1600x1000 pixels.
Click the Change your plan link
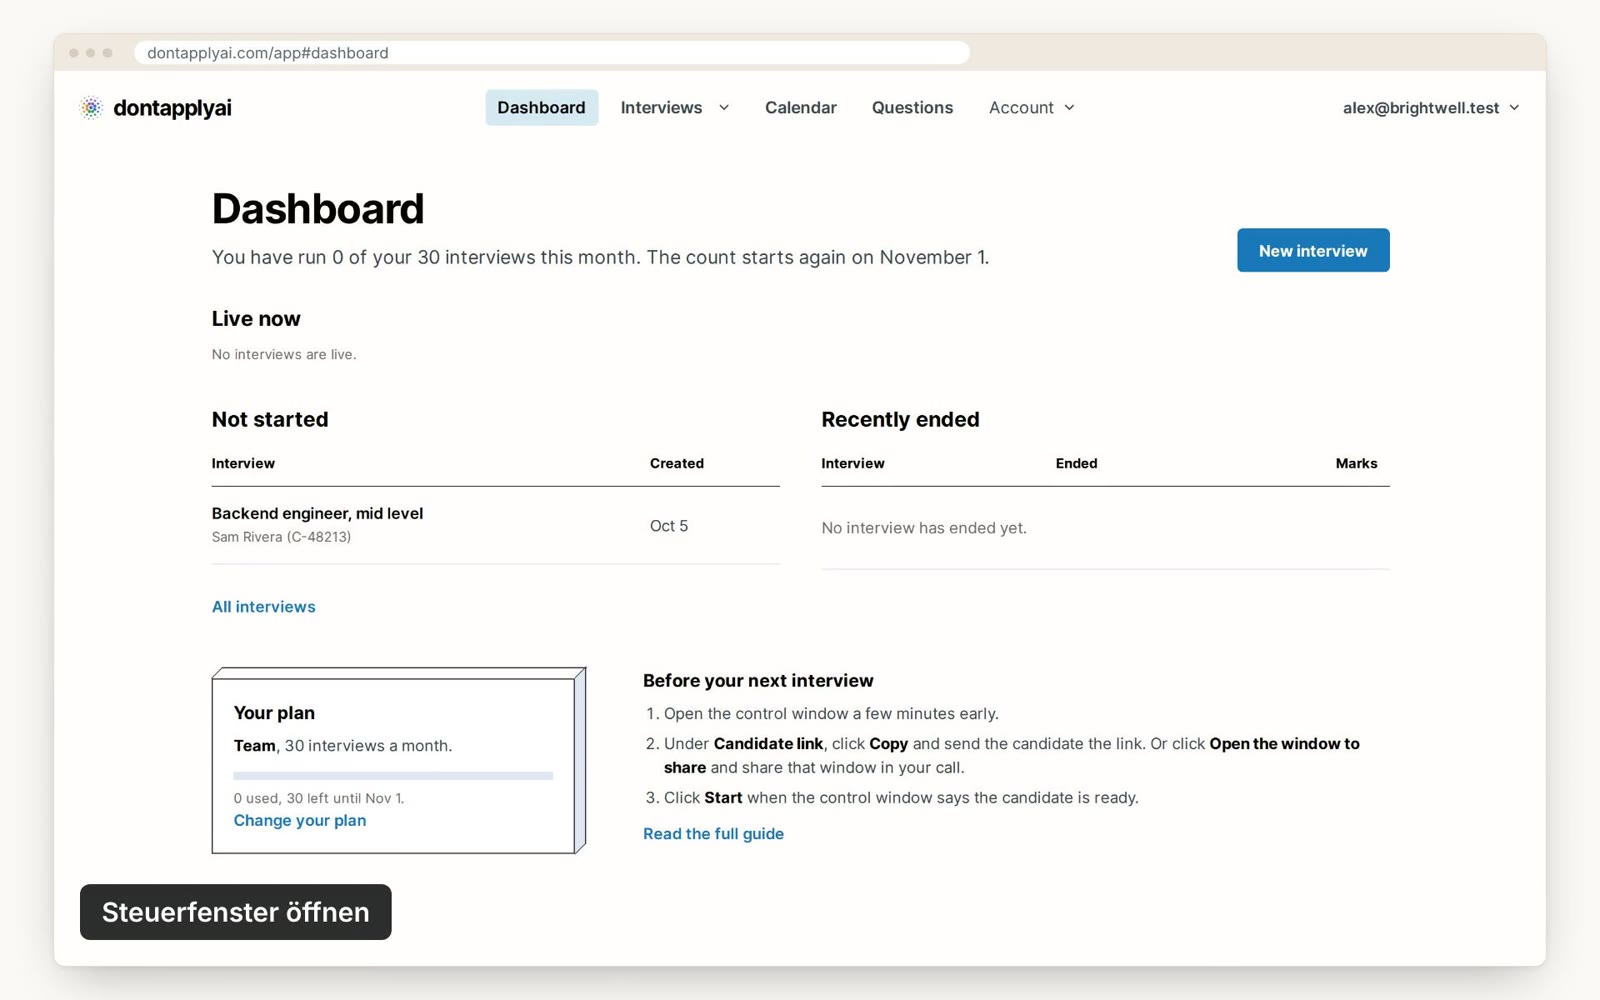[300, 821]
